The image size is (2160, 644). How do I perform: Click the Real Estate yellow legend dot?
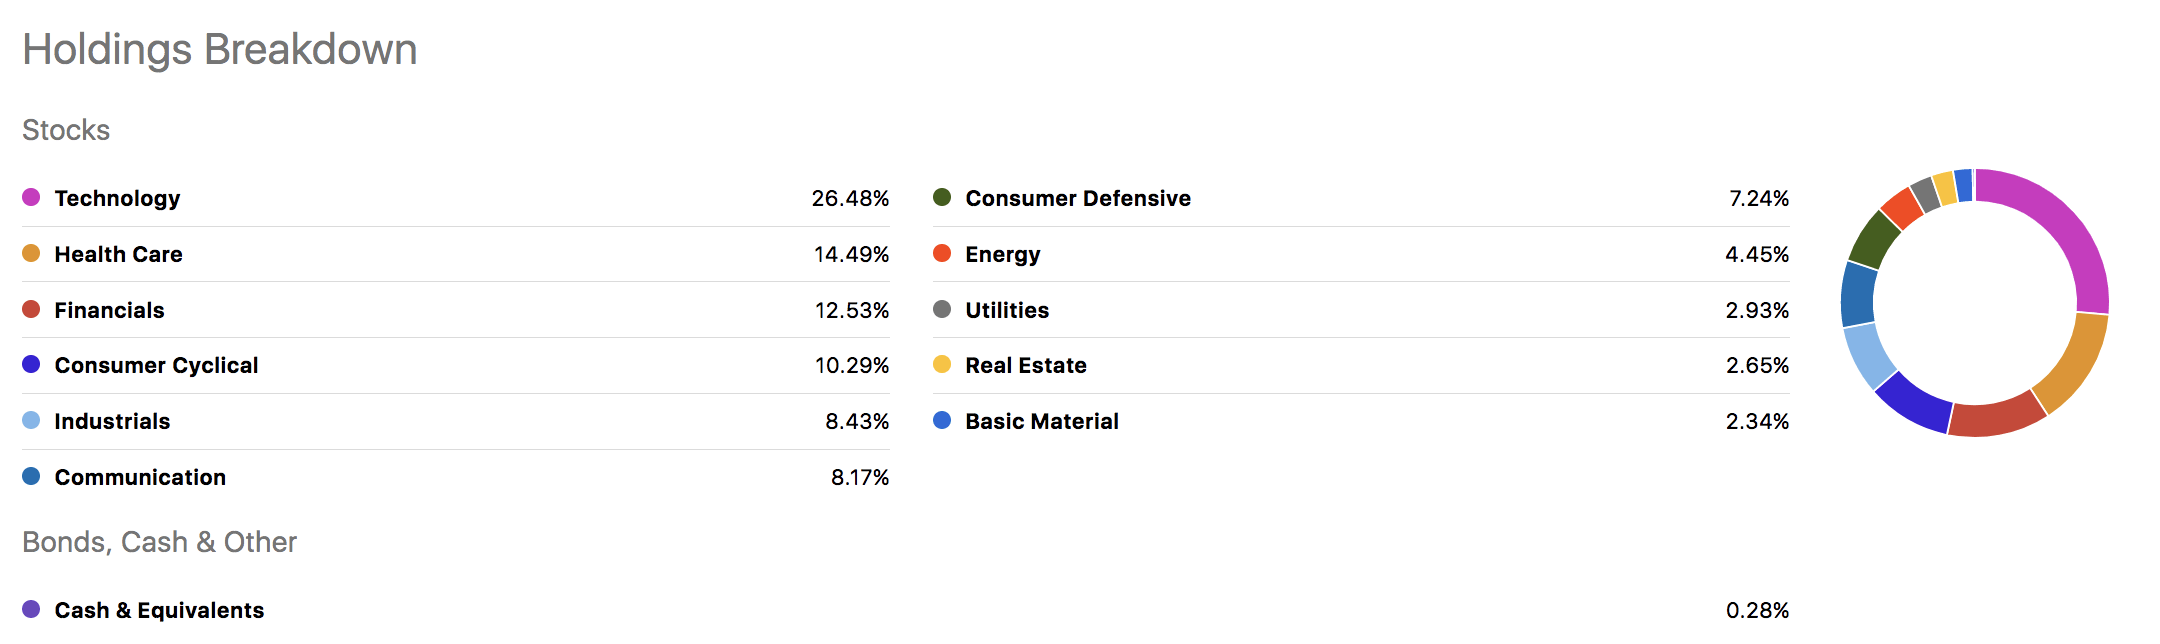(x=942, y=364)
